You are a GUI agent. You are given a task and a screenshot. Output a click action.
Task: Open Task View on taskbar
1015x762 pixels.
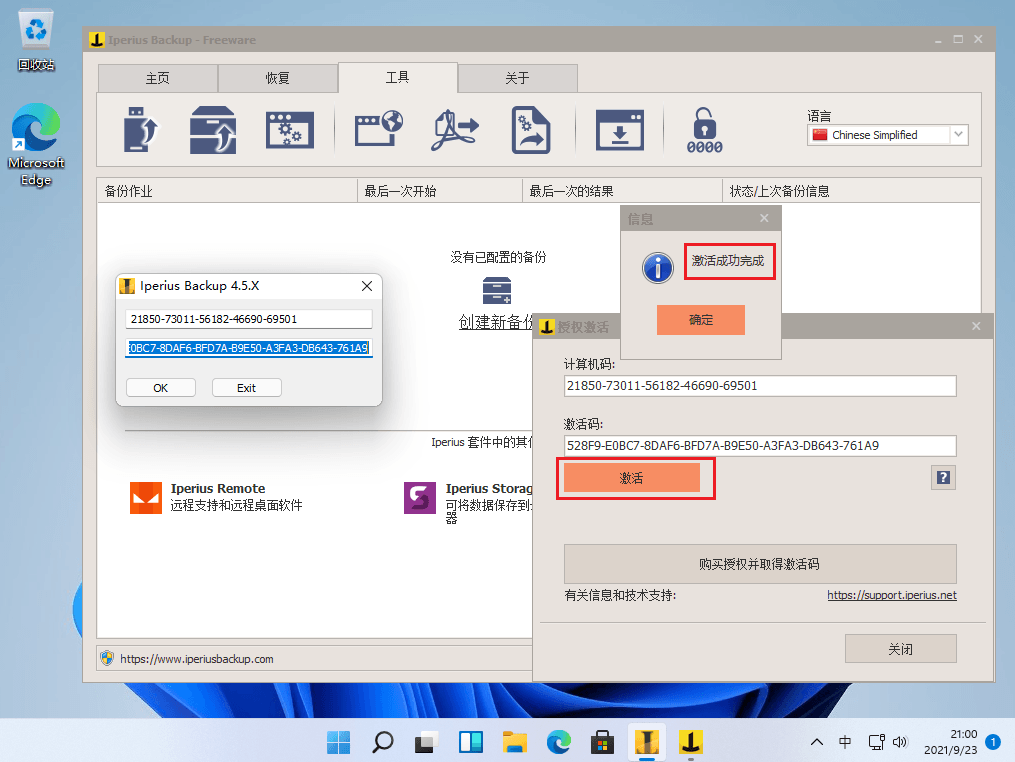[x=426, y=742]
